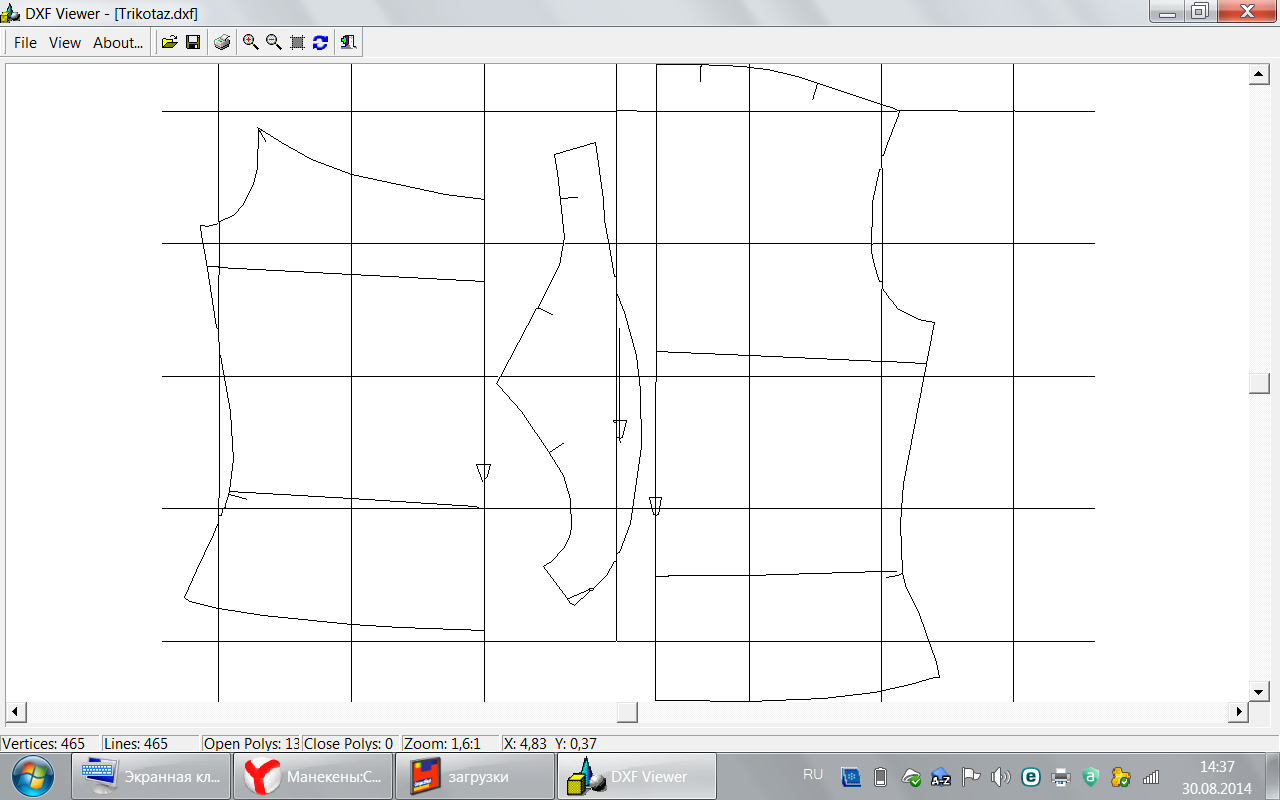This screenshot has width=1280, height=800.
Task: Open the View menu
Action: click(65, 43)
